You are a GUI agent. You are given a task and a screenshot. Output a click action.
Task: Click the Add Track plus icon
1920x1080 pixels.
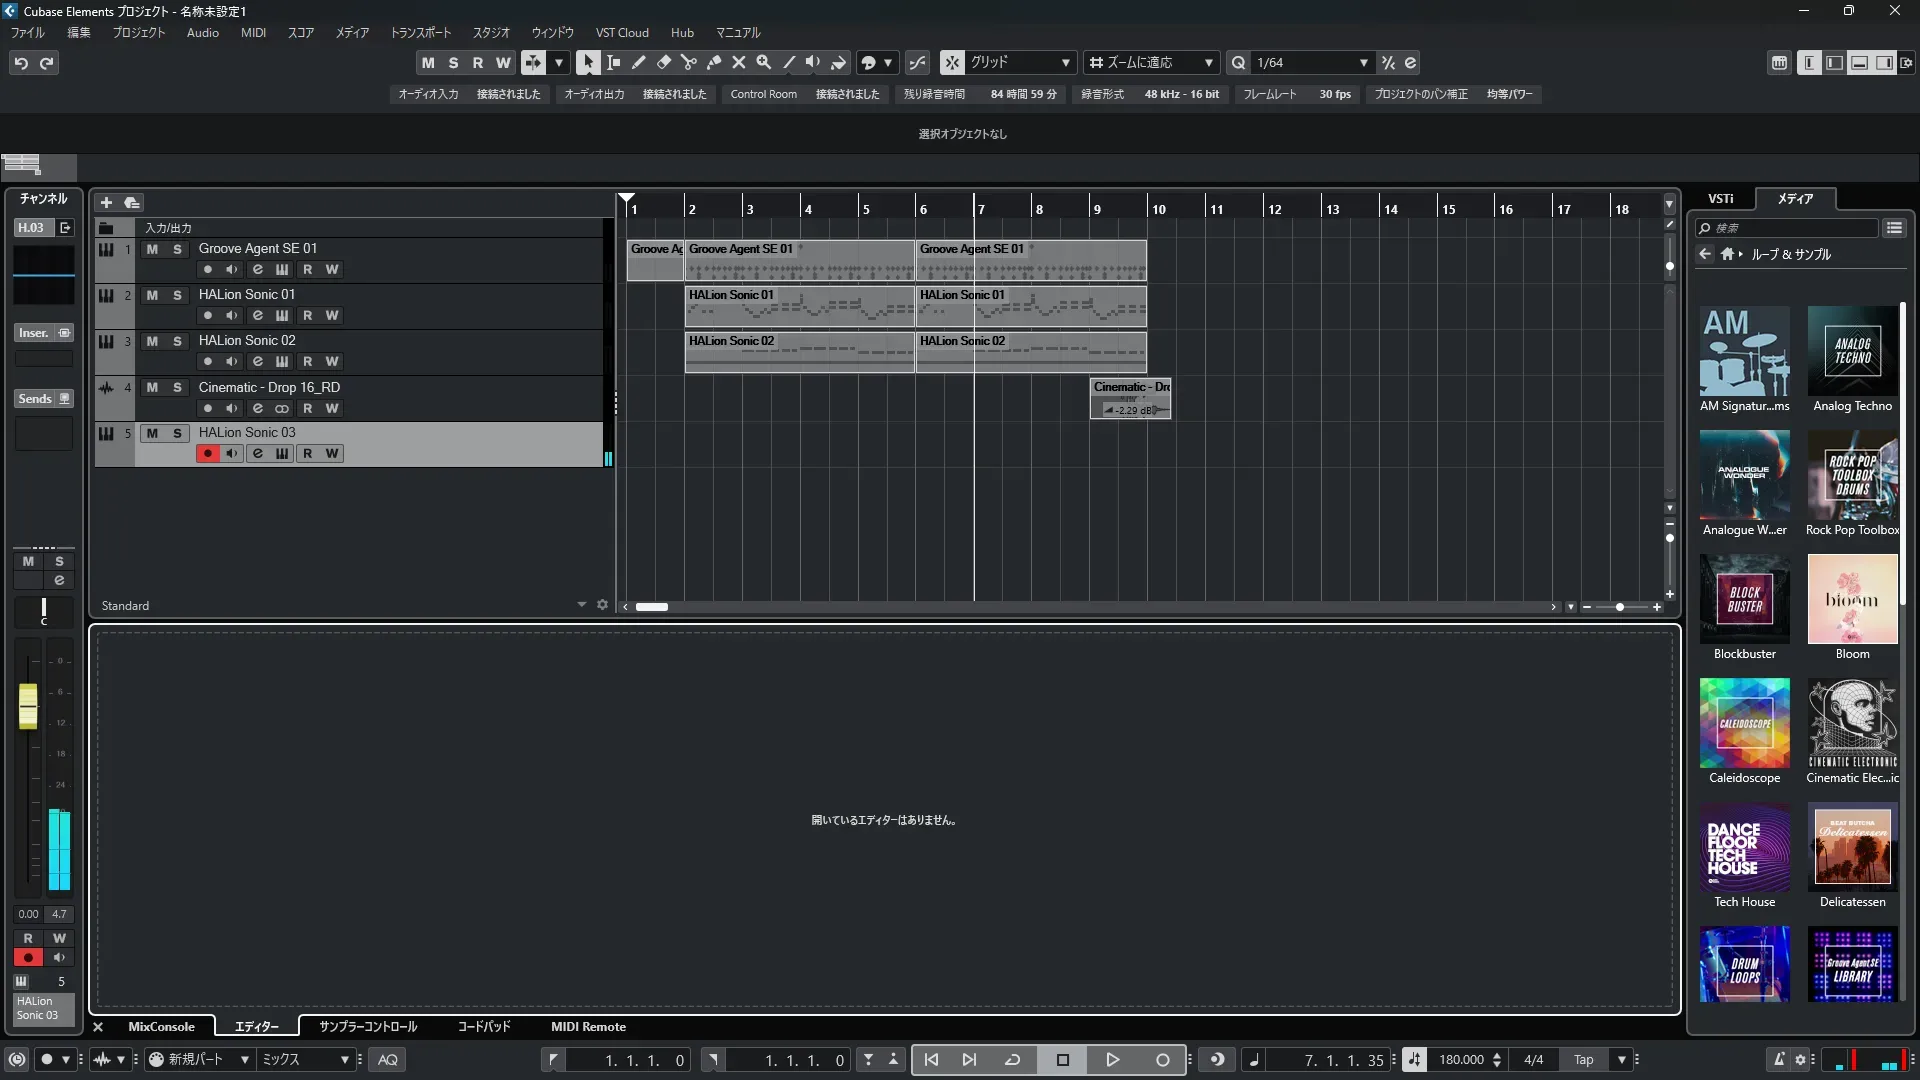pyautogui.click(x=106, y=202)
